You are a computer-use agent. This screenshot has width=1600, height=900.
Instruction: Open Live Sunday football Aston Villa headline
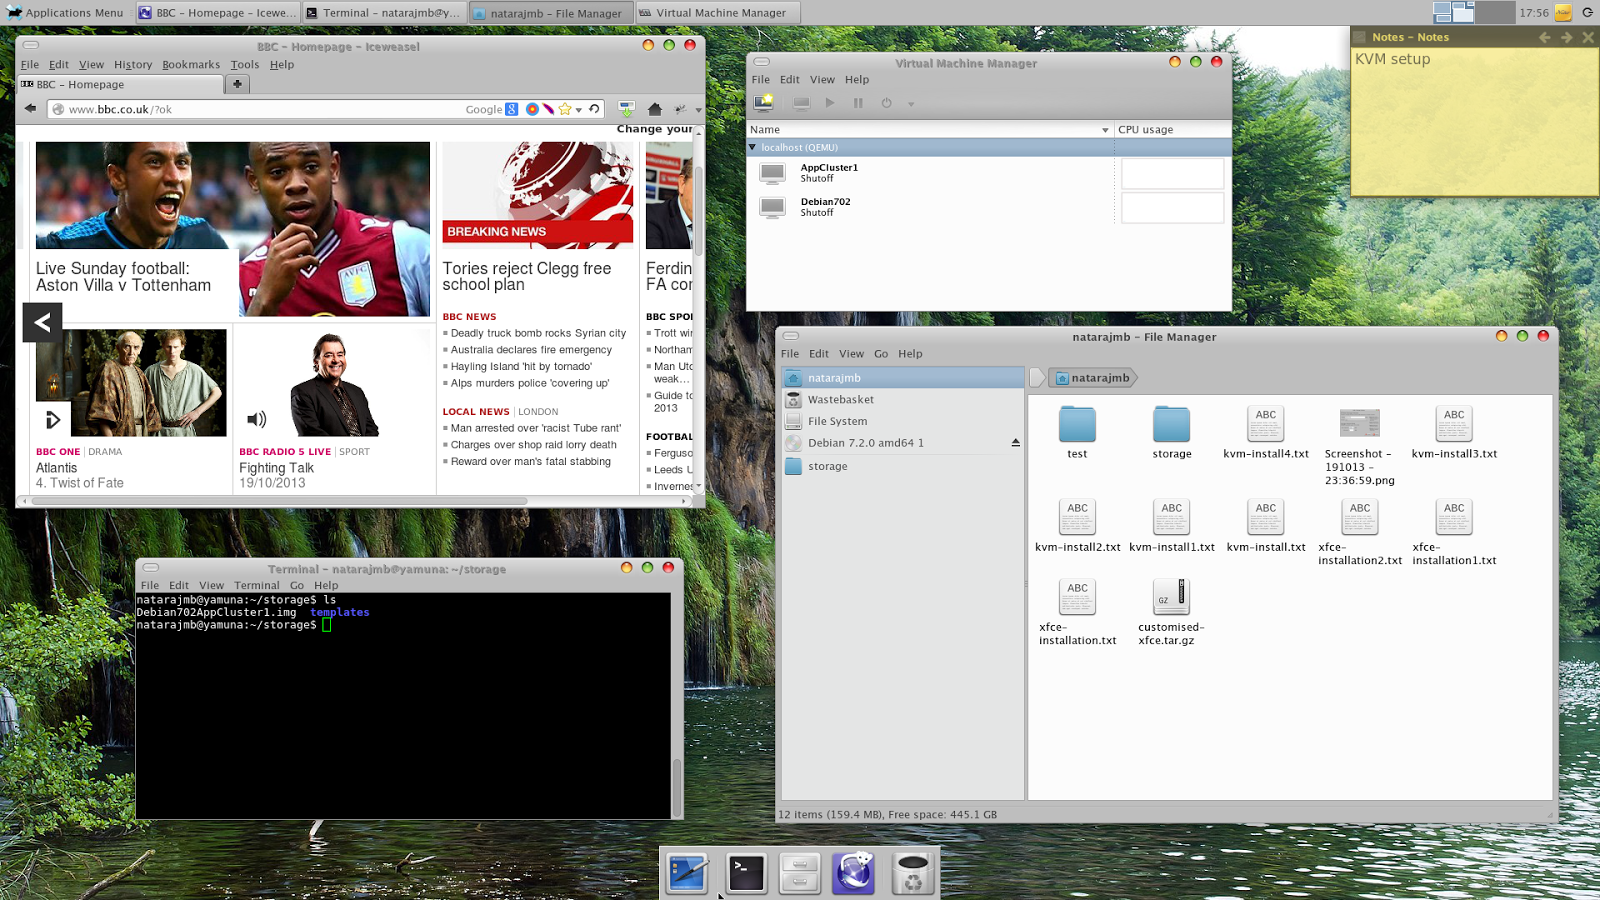point(123,277)
